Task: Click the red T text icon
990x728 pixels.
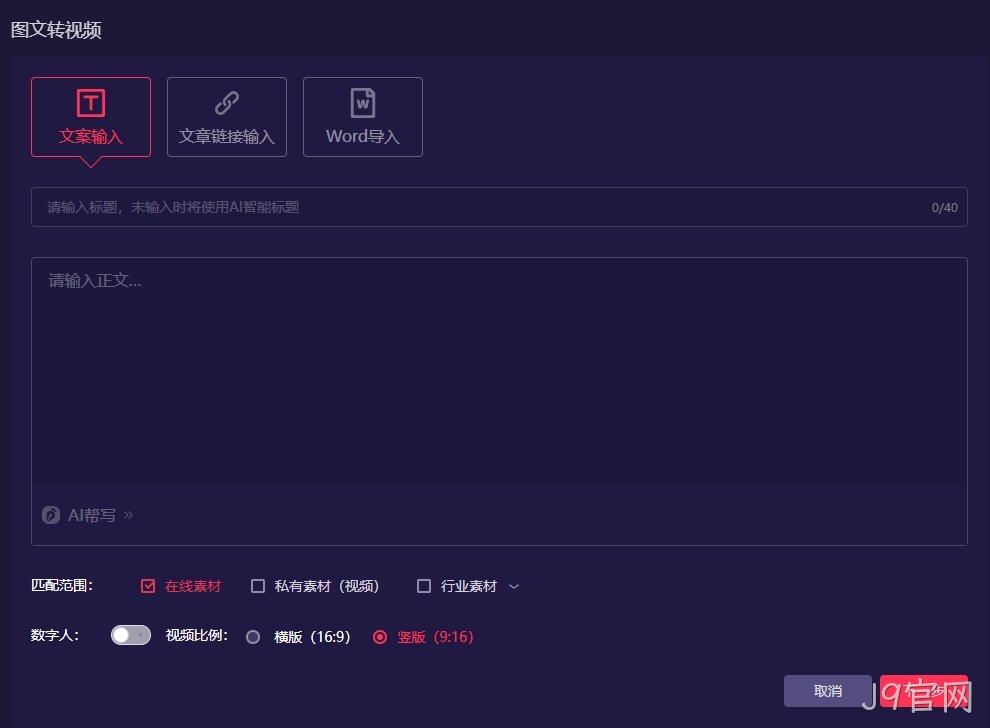Action: [91, 103]
